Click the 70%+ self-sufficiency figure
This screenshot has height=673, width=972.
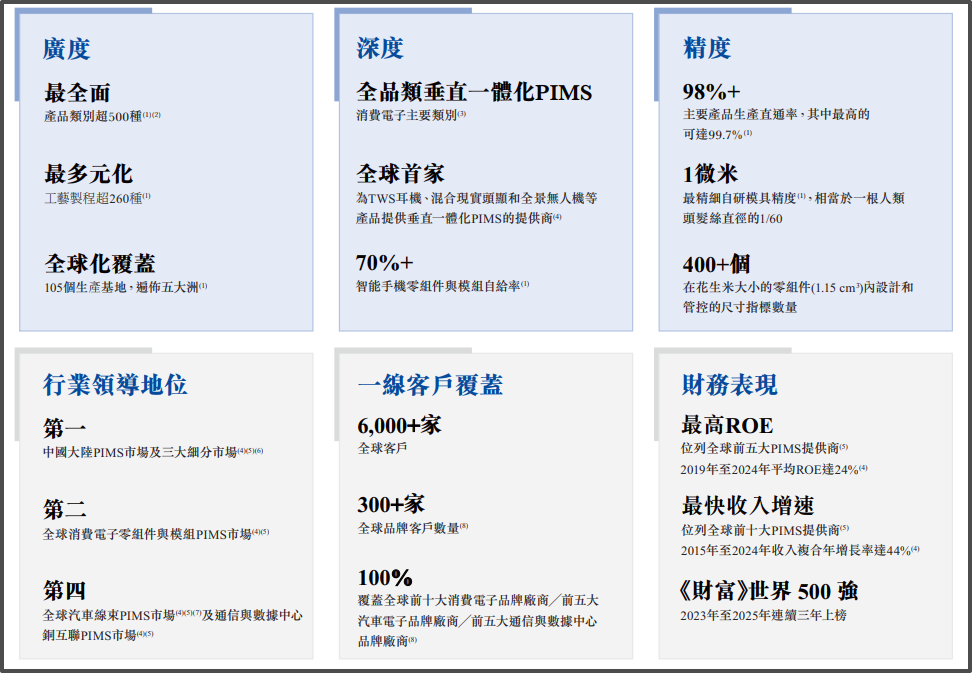coord(384,263)
